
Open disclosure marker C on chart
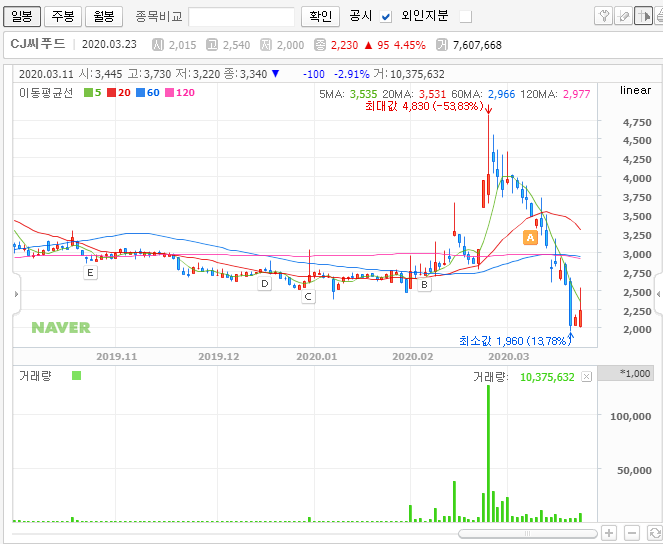pos(308,297)
